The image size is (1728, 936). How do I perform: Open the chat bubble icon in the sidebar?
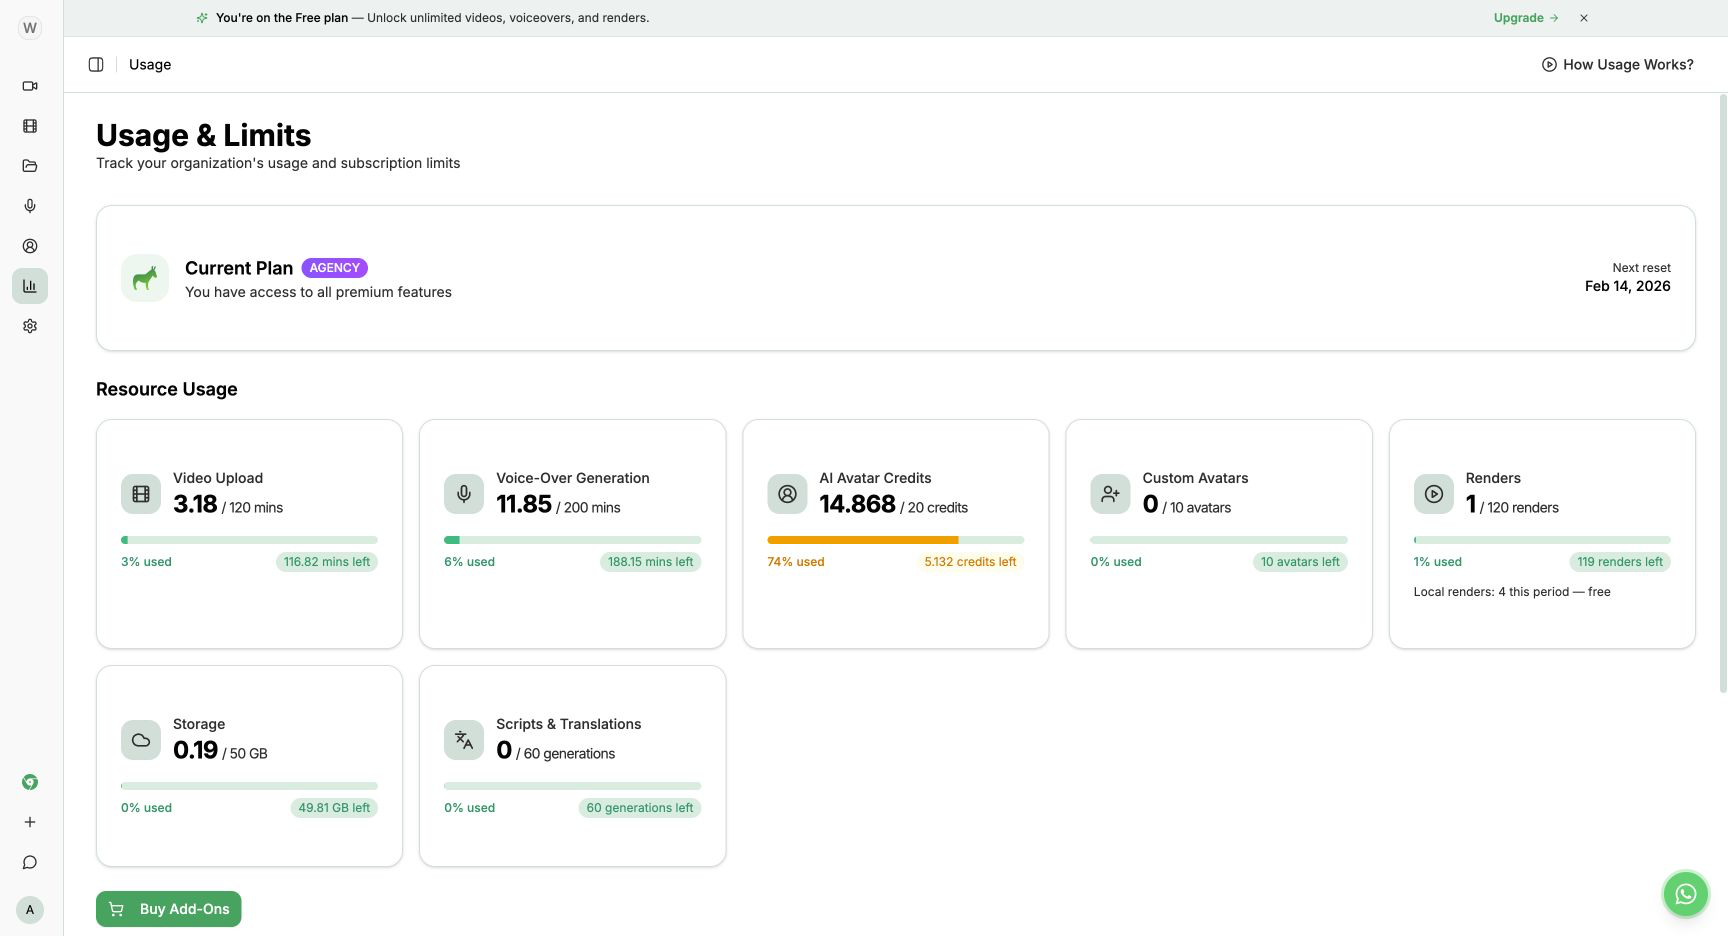(30, 862)
